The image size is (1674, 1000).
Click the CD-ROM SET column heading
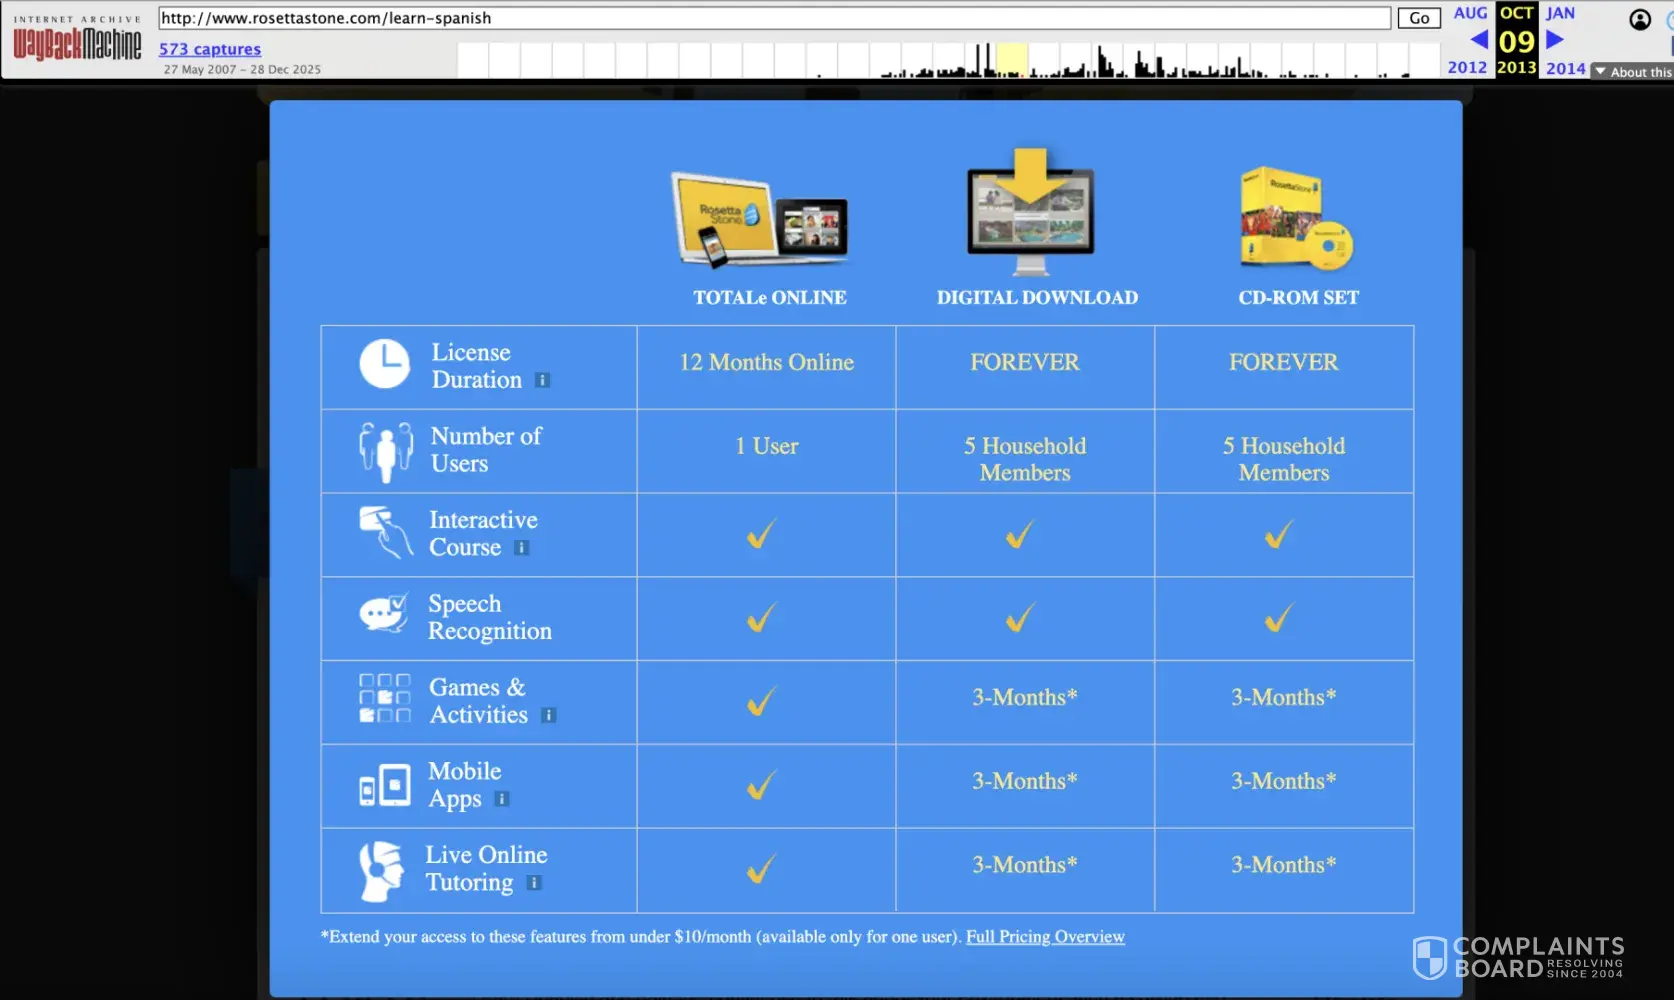1299,298
